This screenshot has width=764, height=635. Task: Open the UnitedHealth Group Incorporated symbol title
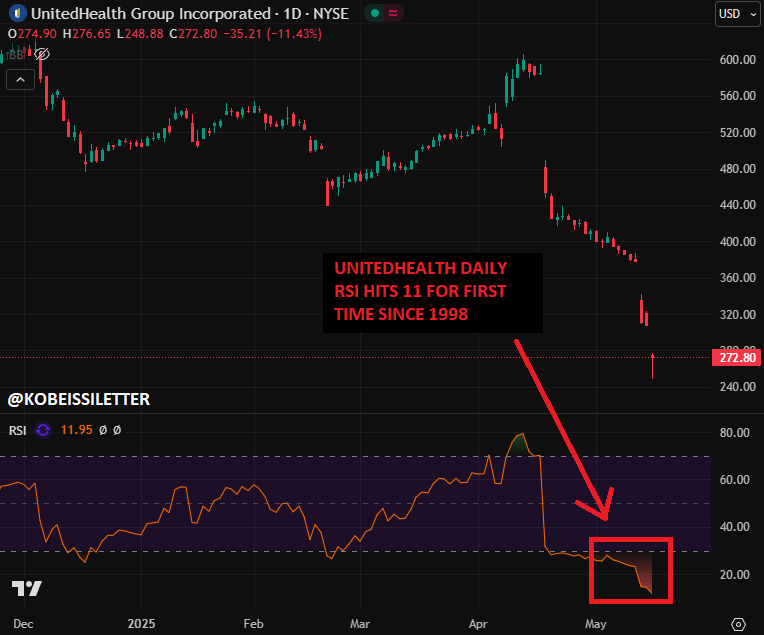pyautogui.click(x=190, y=14)
